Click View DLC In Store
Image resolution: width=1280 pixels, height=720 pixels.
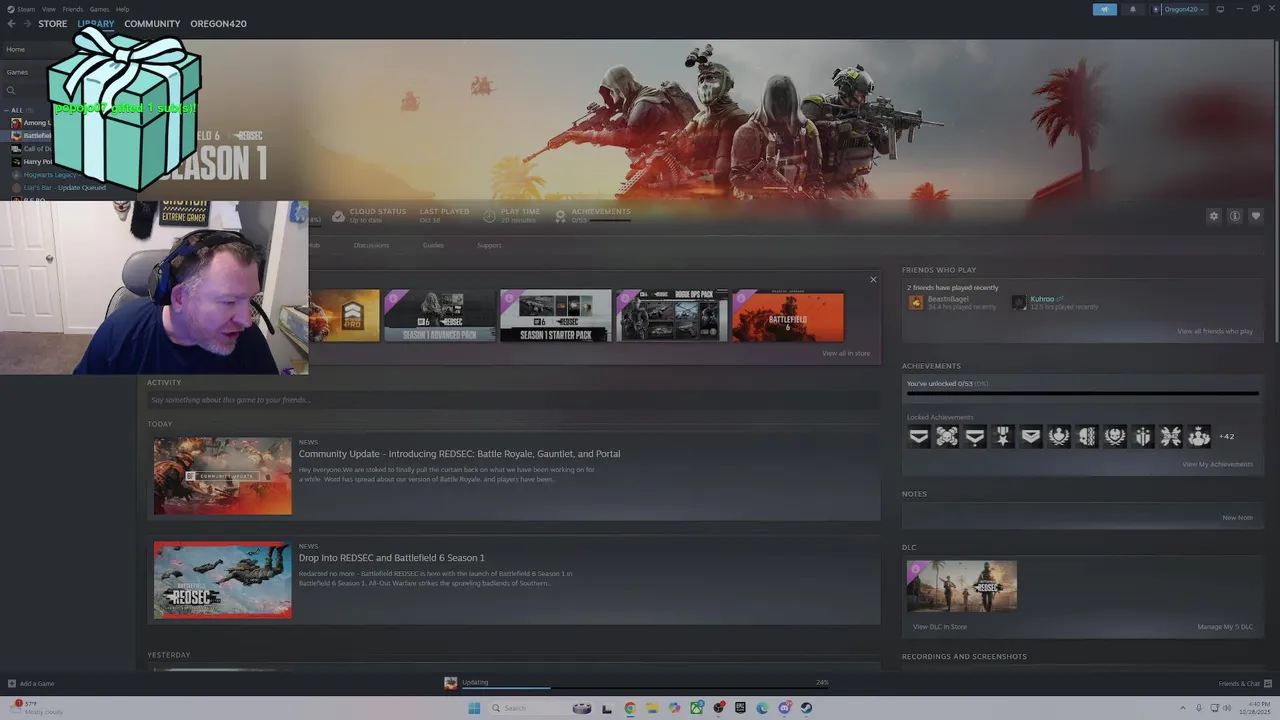coord(940,627)
